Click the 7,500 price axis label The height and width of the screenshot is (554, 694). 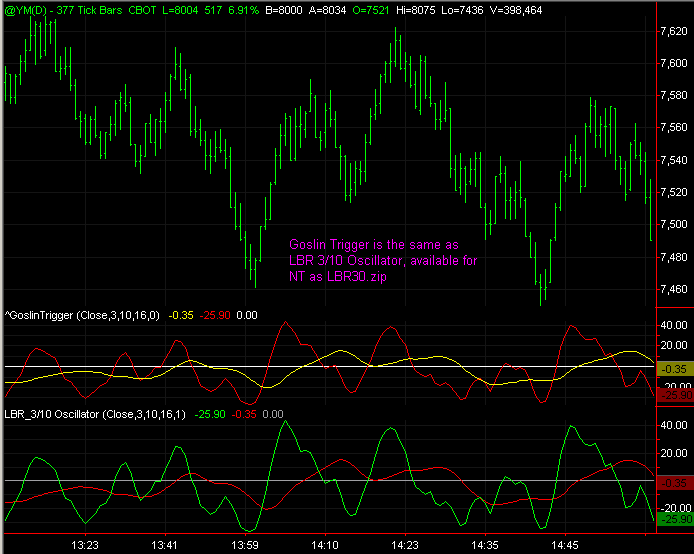pyautogui.click(x=674, y=224)
